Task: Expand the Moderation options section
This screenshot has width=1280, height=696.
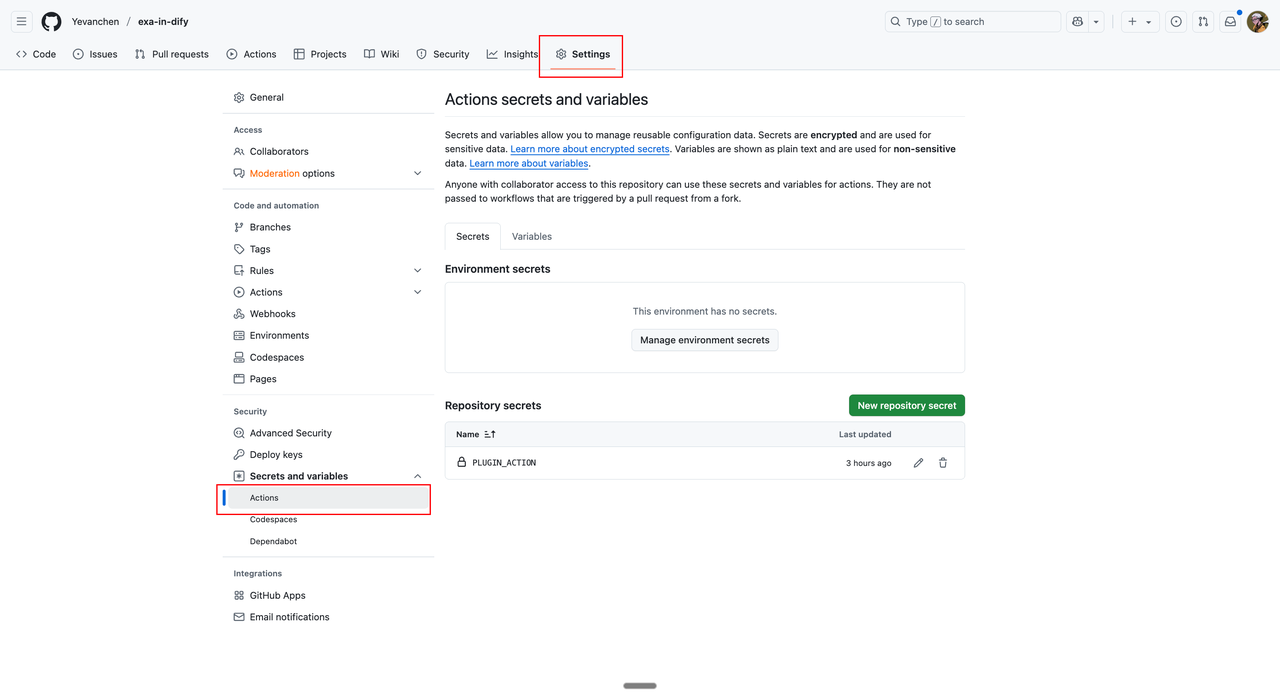Action: tap(417, 173)
